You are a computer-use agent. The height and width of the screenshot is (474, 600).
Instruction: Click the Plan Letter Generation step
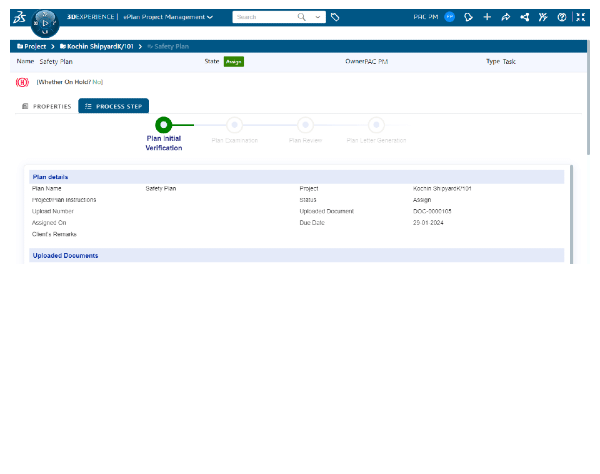[376, 125]
